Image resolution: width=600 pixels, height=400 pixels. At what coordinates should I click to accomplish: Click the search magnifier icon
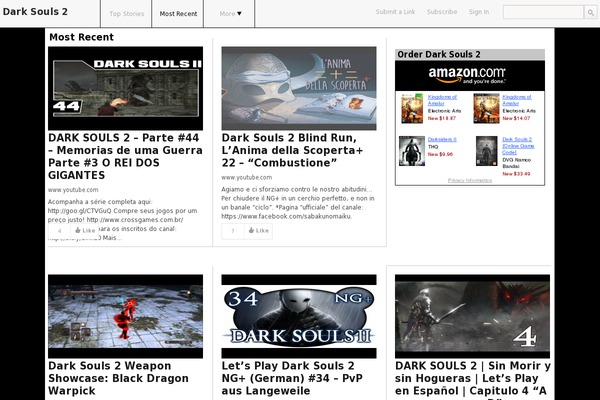[x=591, y=12]
